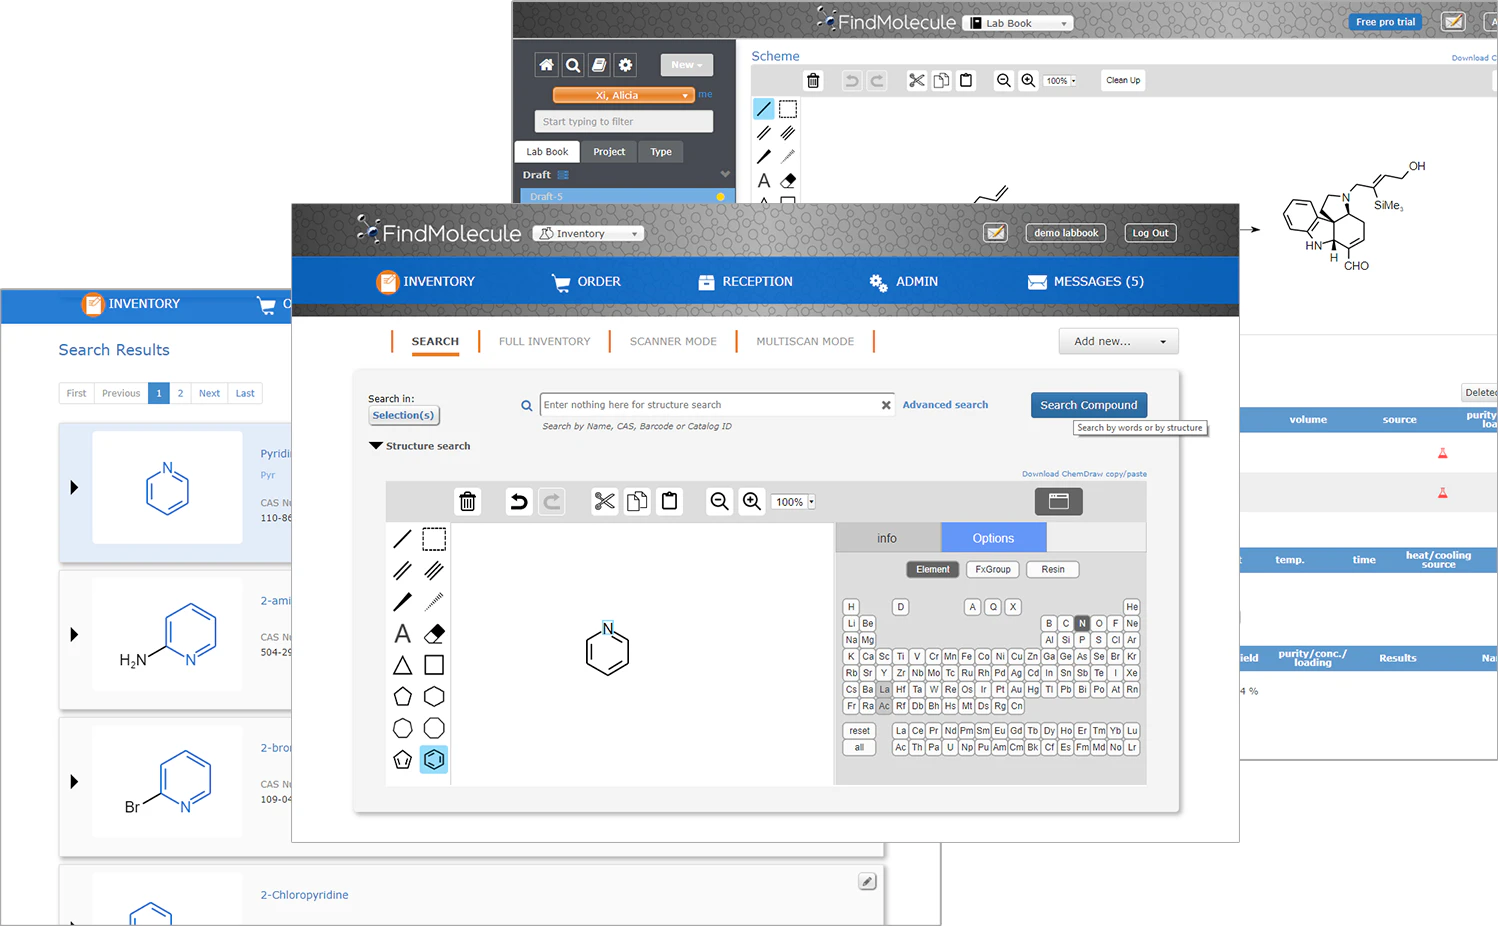This screenshot has width=1498, height=926.
Task: Pick the eraser tool in the structure editor
Action: click(434, 633)
